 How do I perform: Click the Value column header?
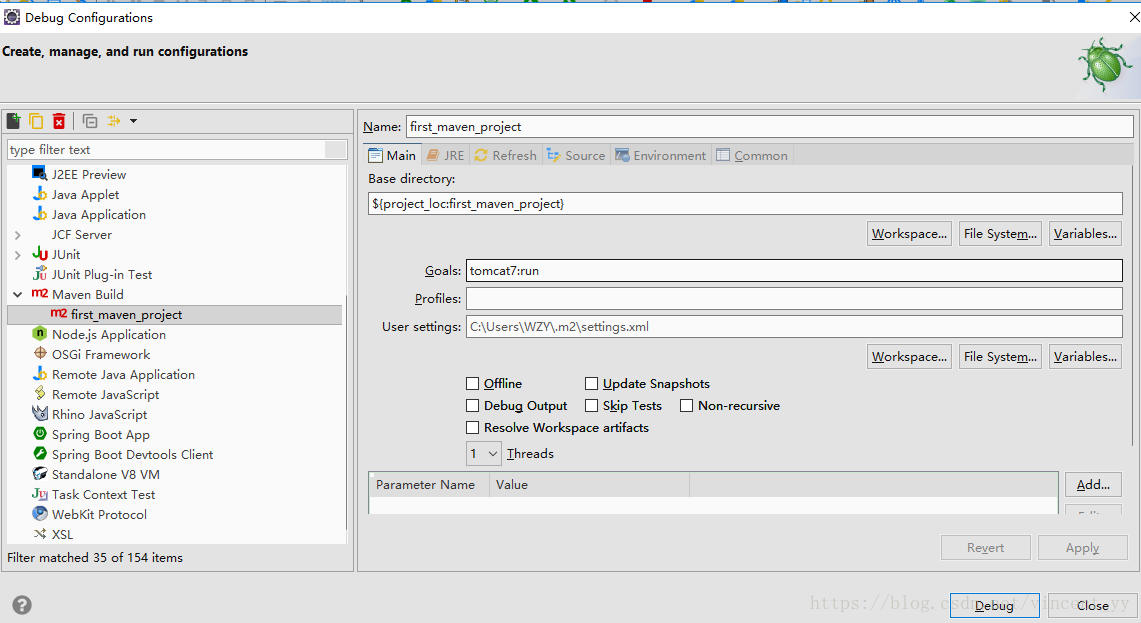[589, 485]
